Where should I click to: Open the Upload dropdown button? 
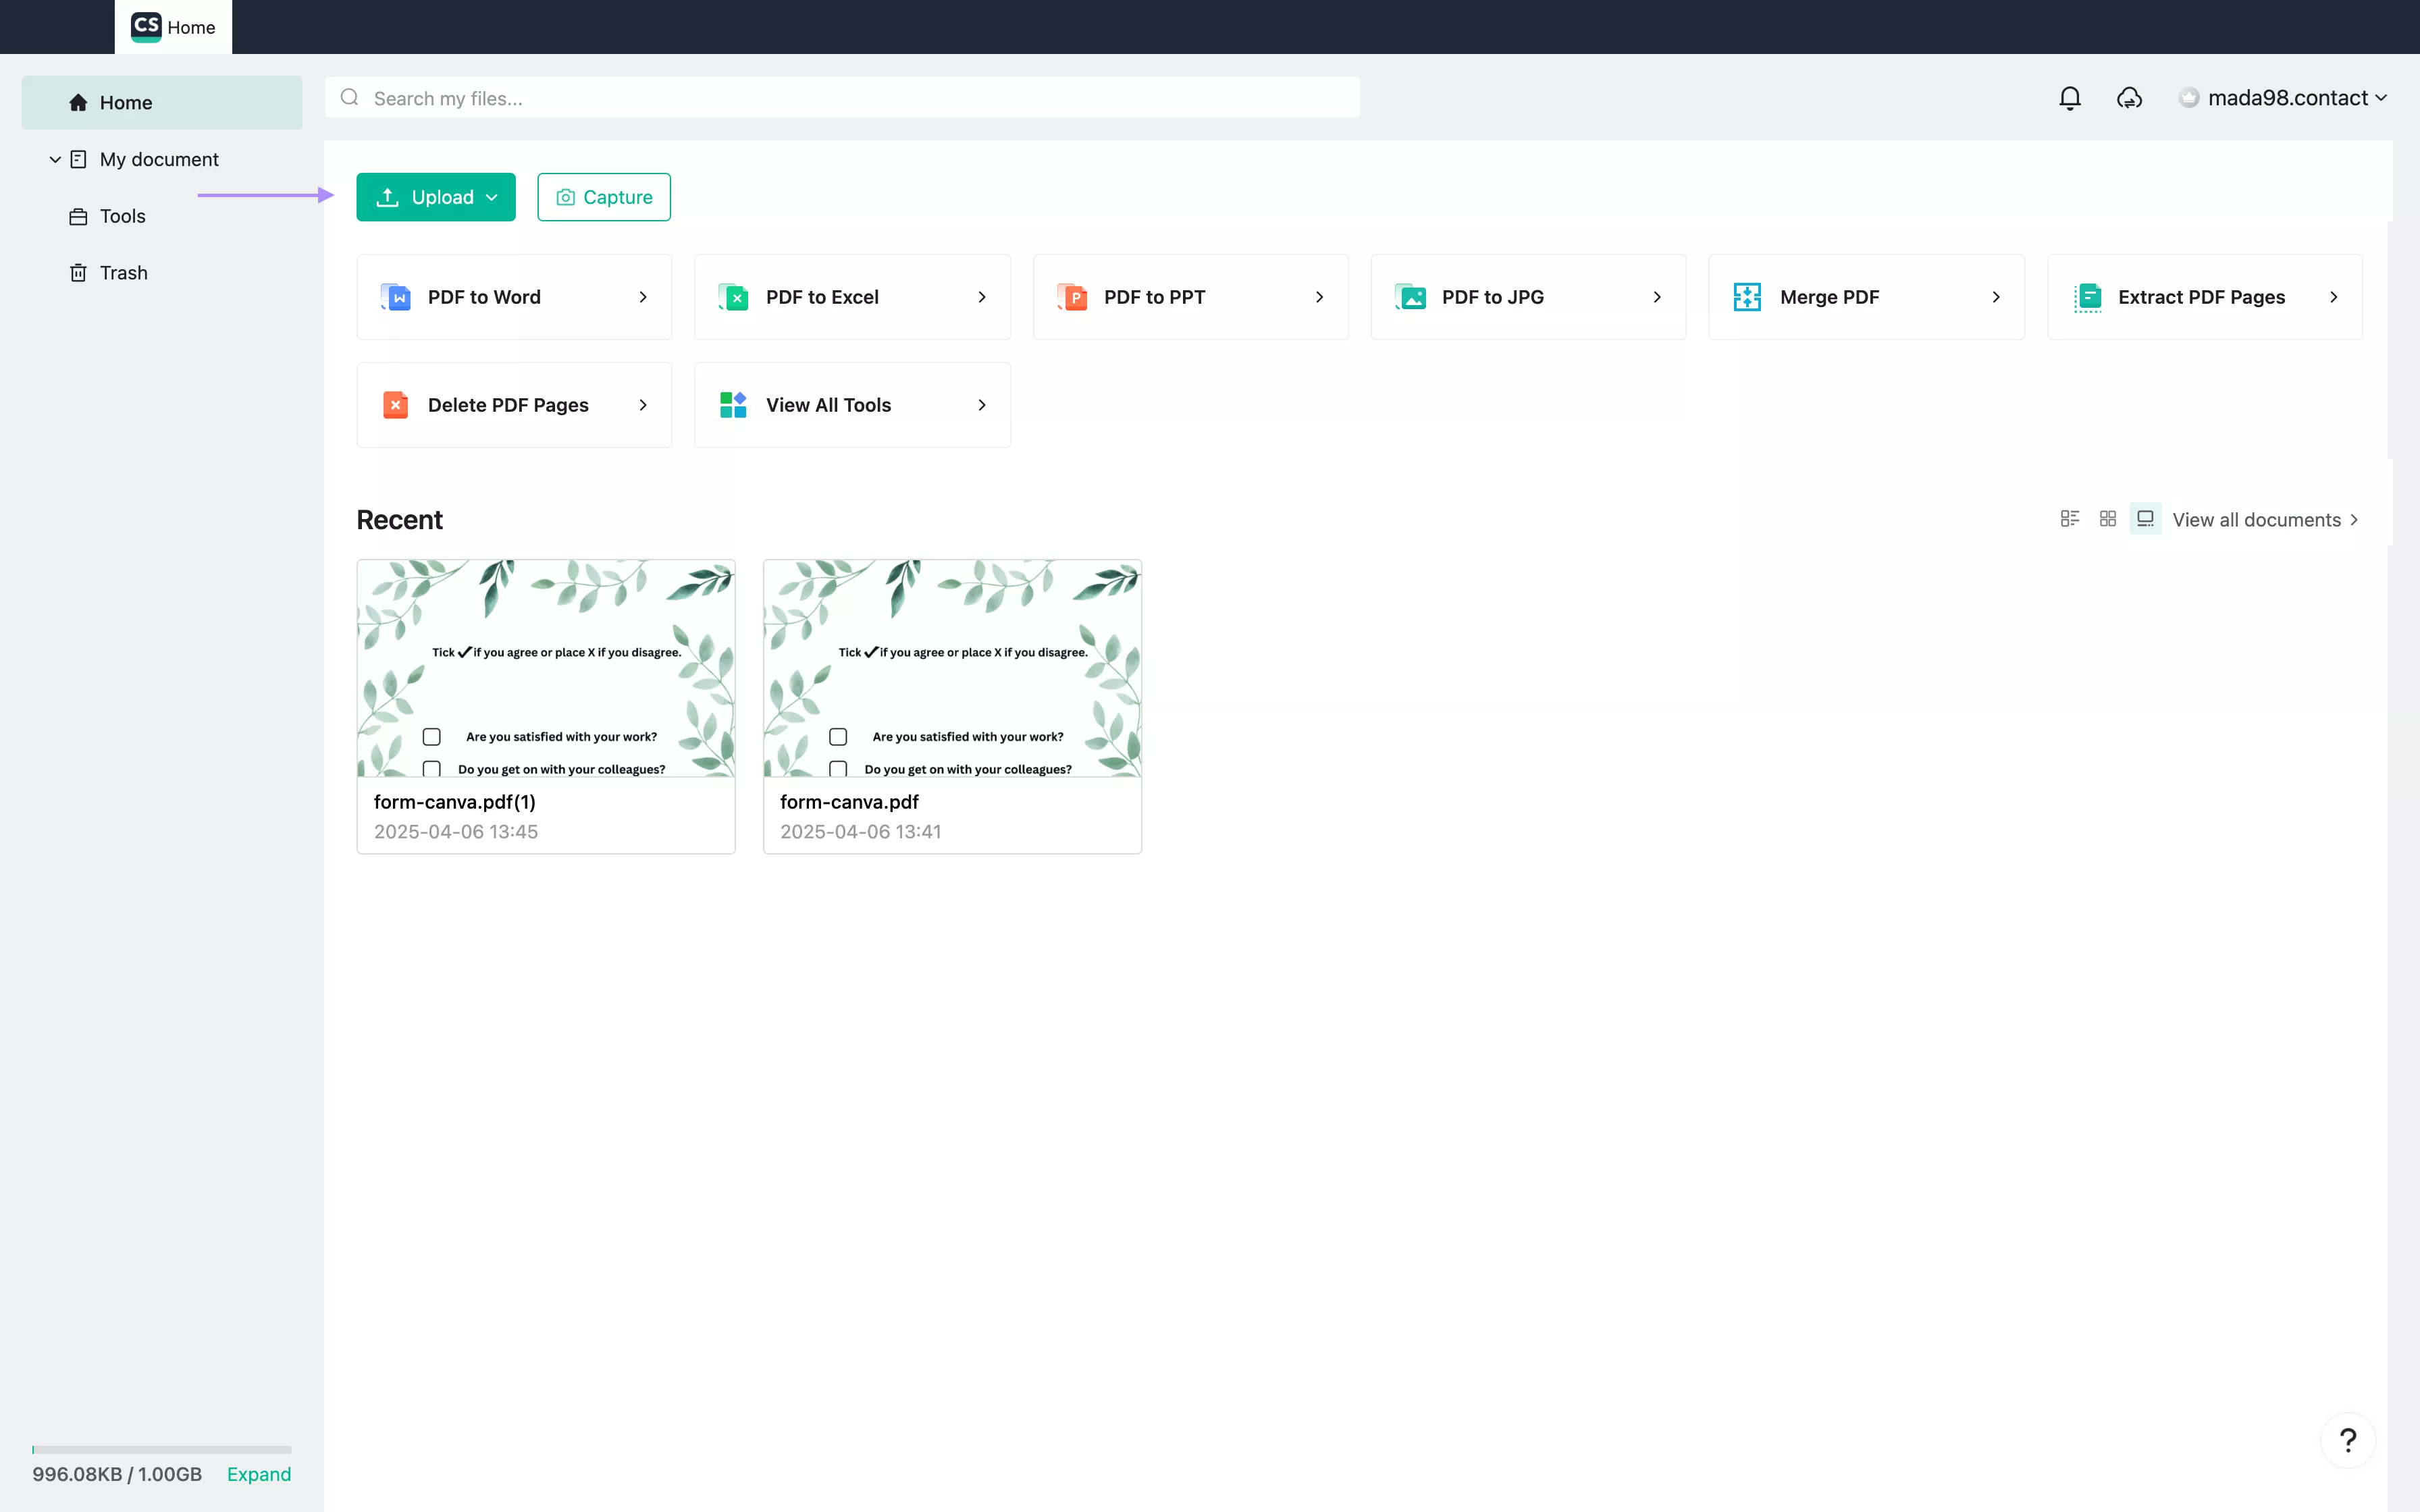tap(436, 197)
